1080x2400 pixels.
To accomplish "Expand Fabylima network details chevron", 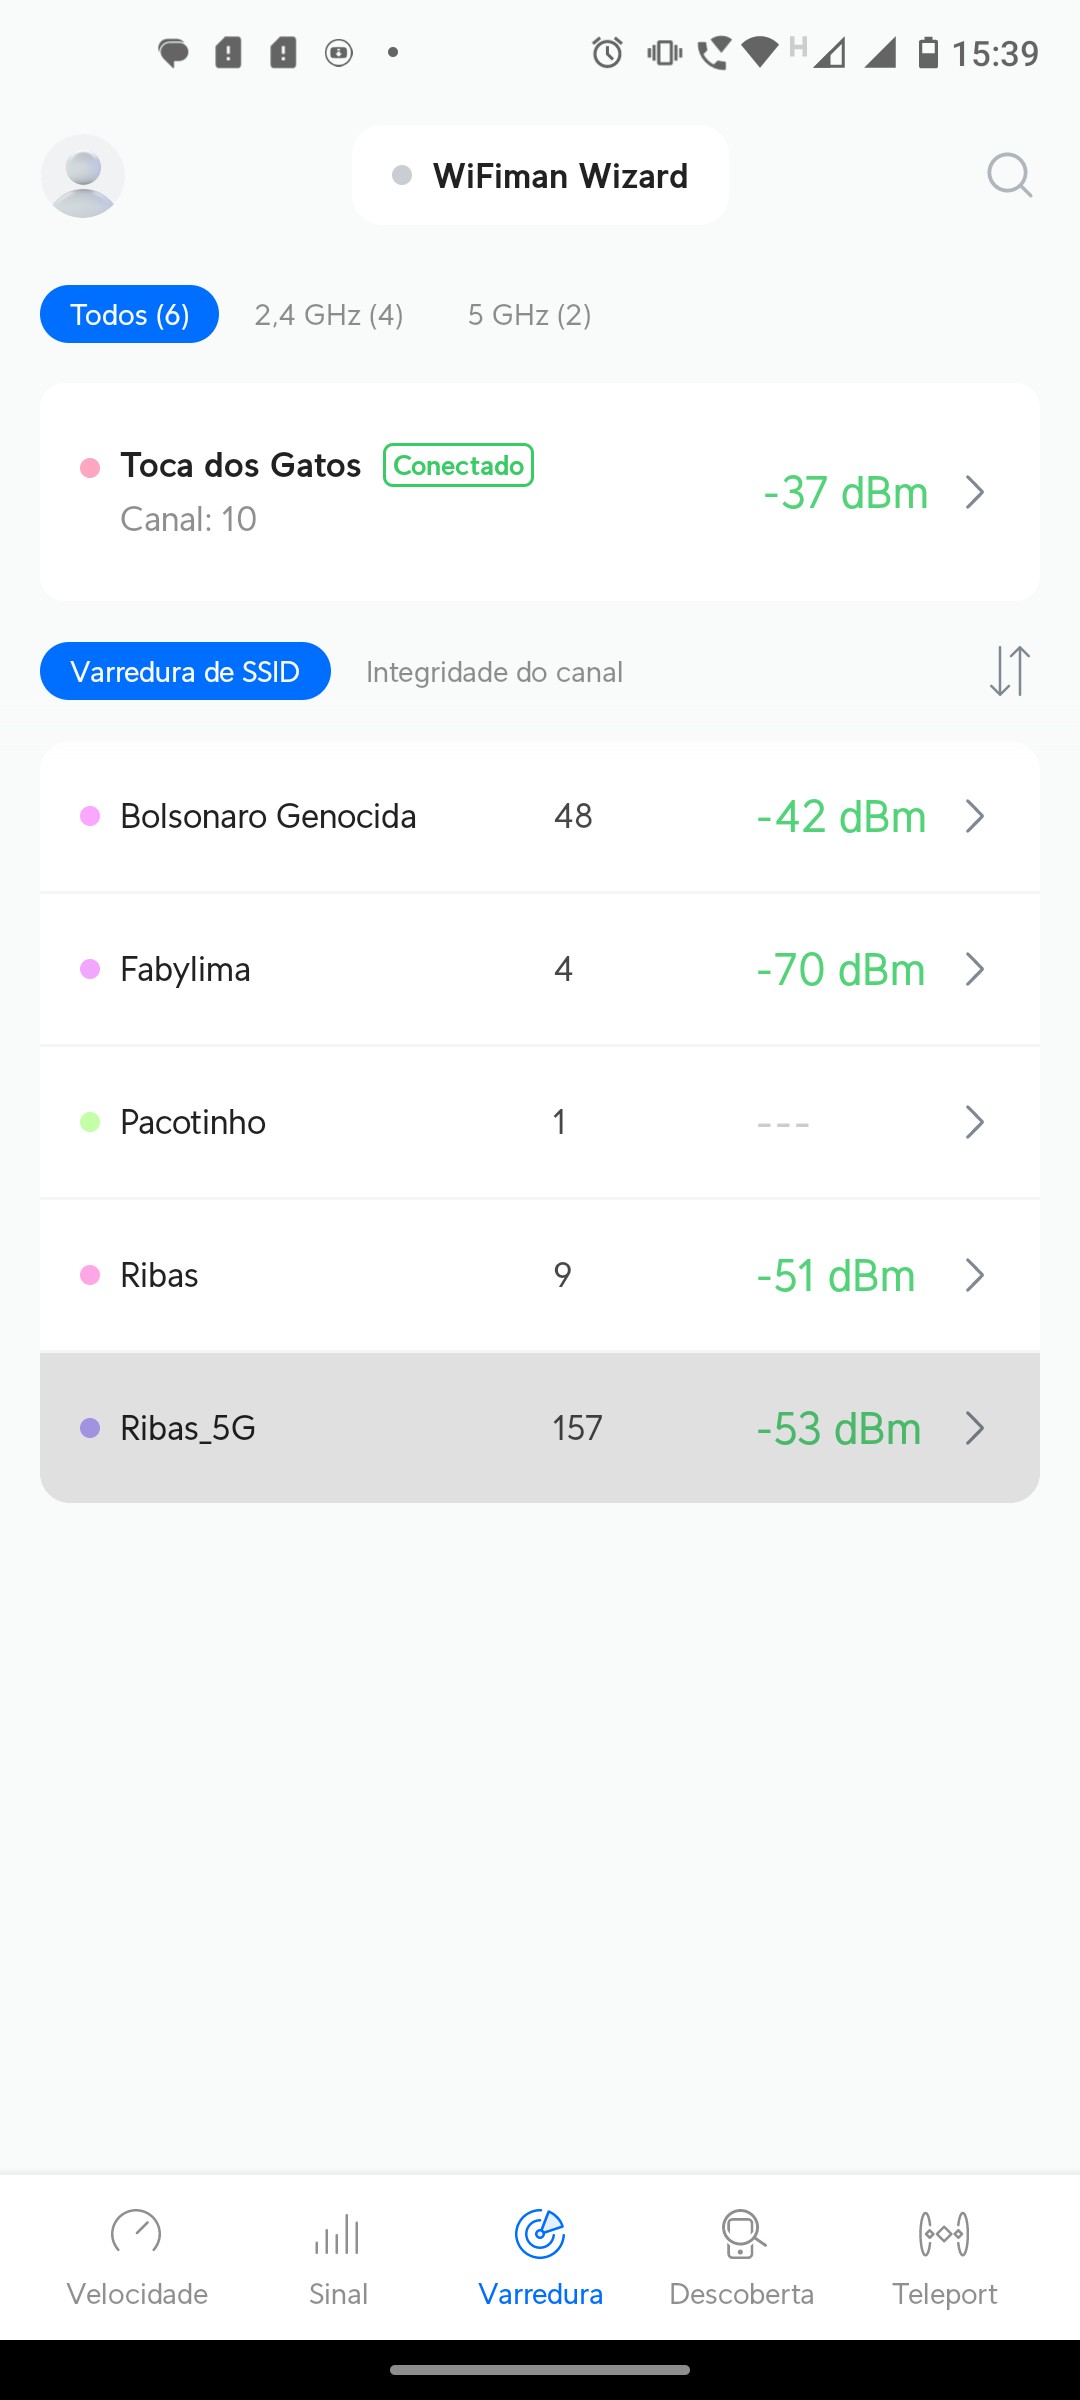I will coord(975,969).
